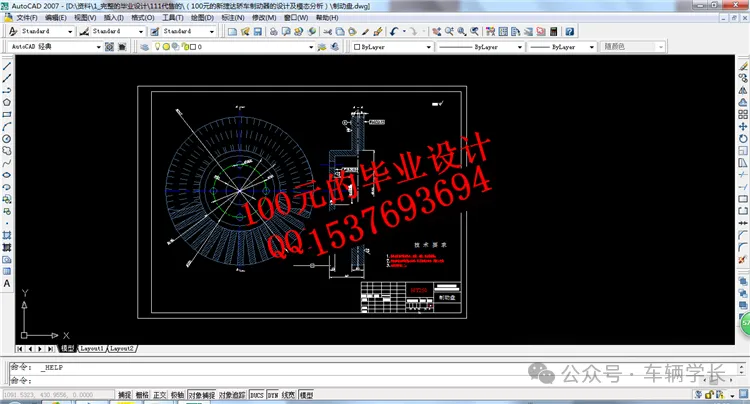Open the Hatch tool
The height and width of the screenshot is (404, 750).
(7, 235)
